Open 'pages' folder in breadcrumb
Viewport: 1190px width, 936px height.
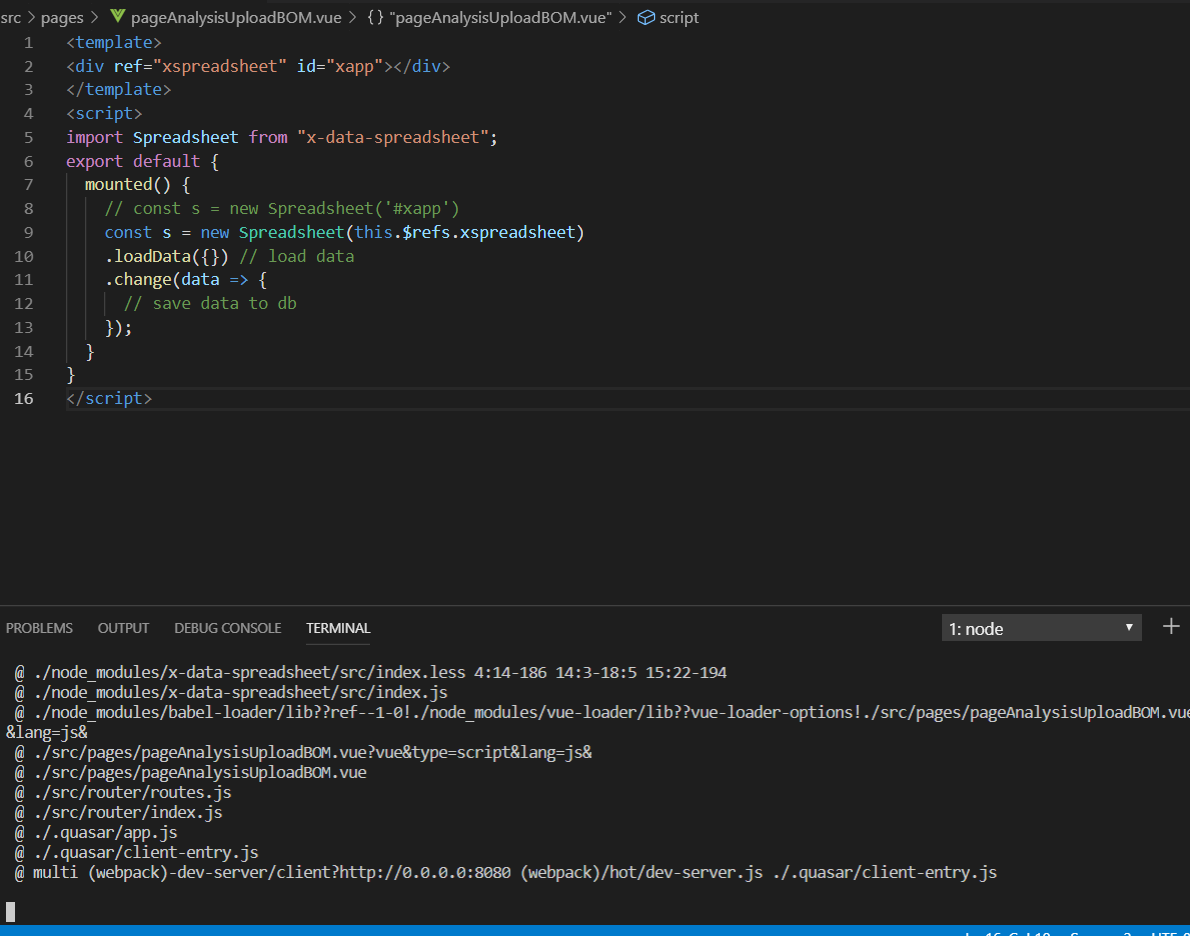point(62,17)
